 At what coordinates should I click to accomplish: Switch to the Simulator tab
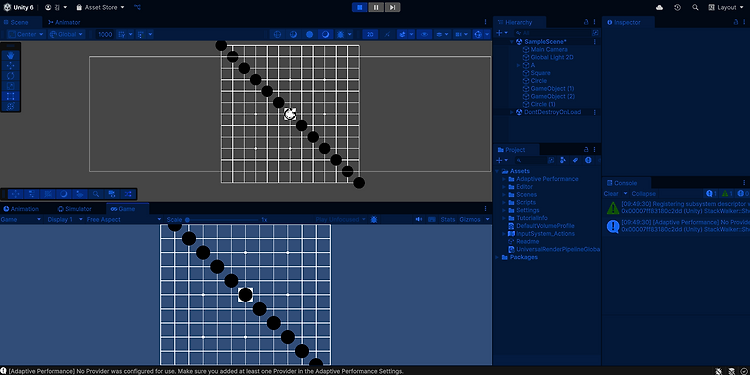click(x=74, y=209)
